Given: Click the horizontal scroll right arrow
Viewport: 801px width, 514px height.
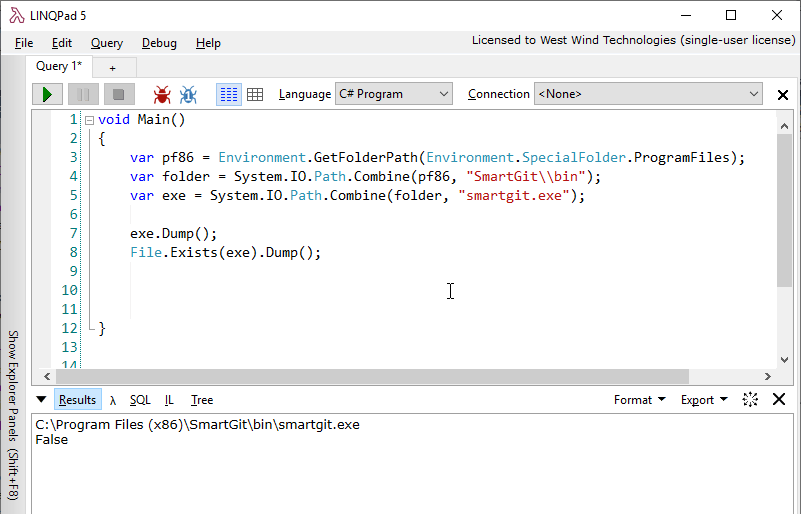Looking at the screenshot, I should click(768, 377).
